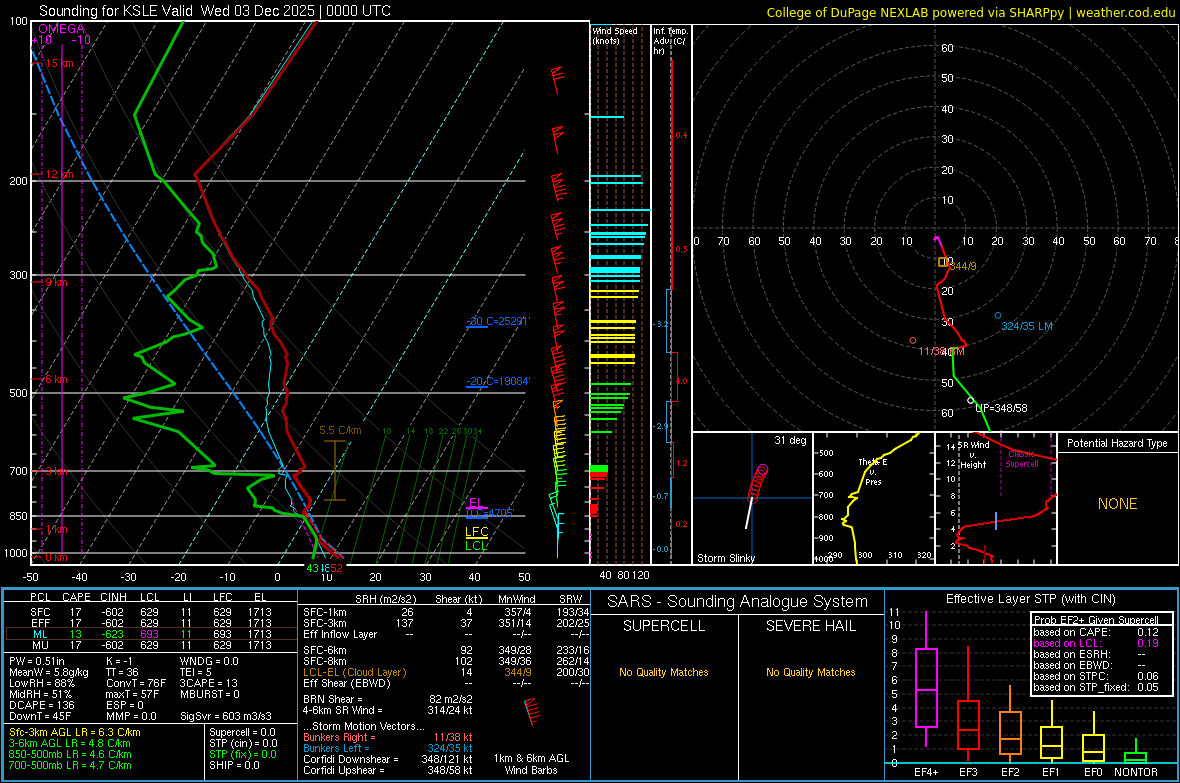
Task: Click the Effective Layer STP (with CIN) title
Action: point(1030,599)
